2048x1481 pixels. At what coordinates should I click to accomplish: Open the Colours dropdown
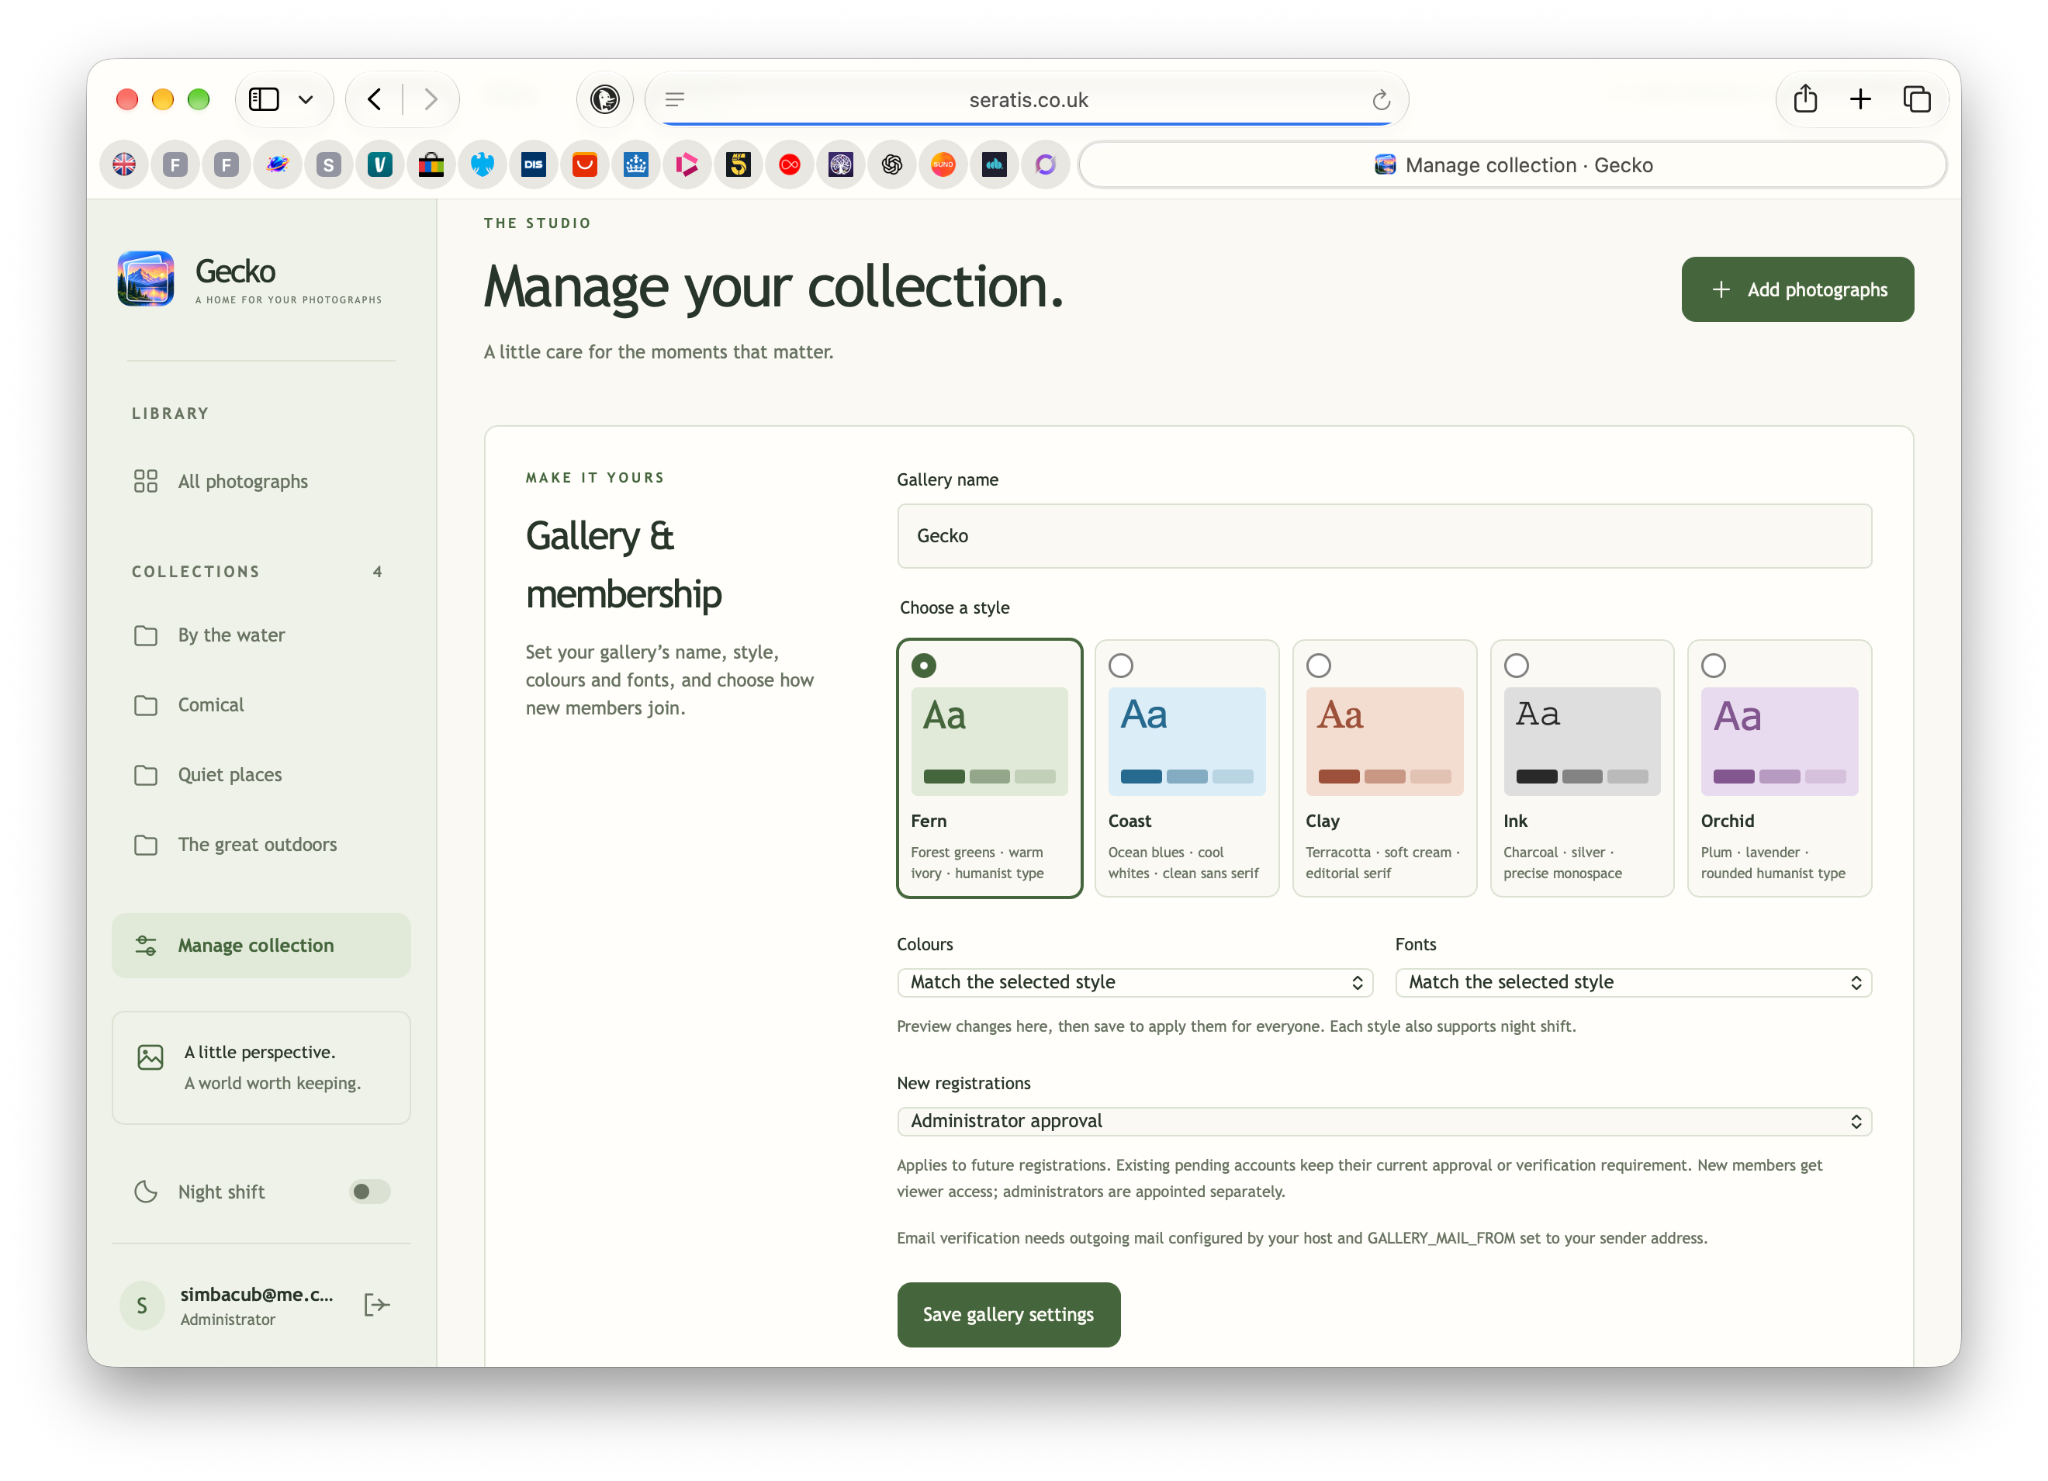pos(1135,982)
